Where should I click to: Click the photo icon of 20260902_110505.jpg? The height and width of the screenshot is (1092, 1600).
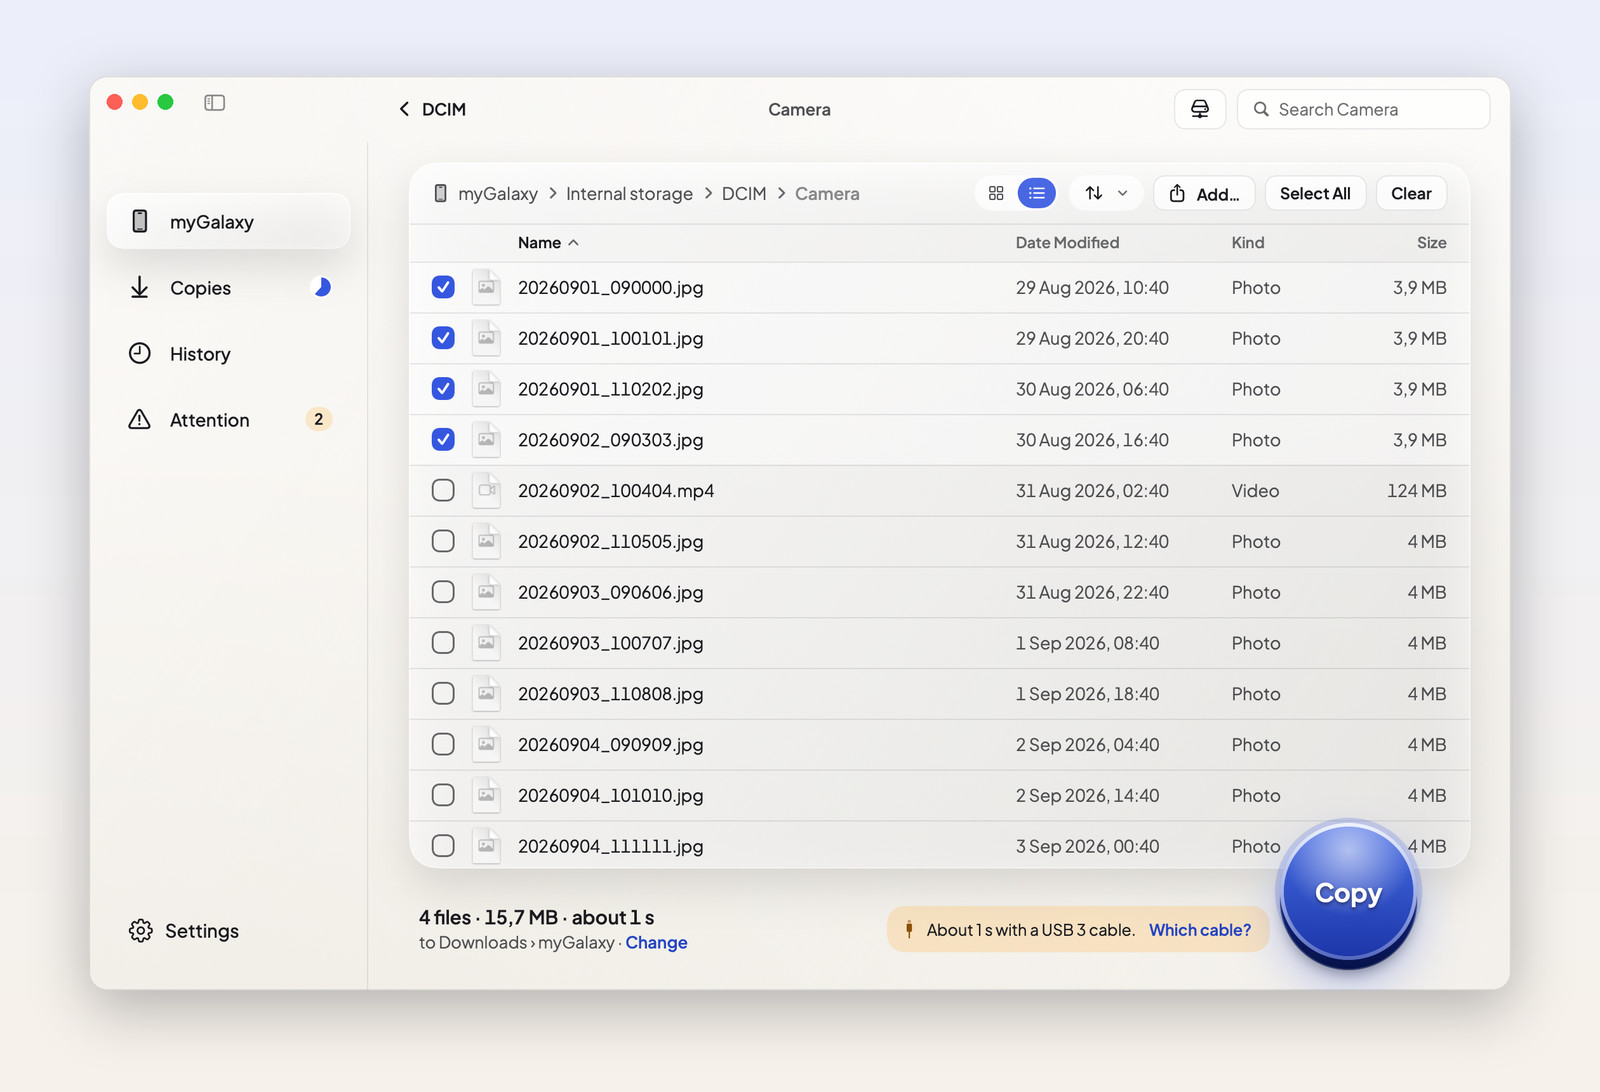(x=486, y=541)
